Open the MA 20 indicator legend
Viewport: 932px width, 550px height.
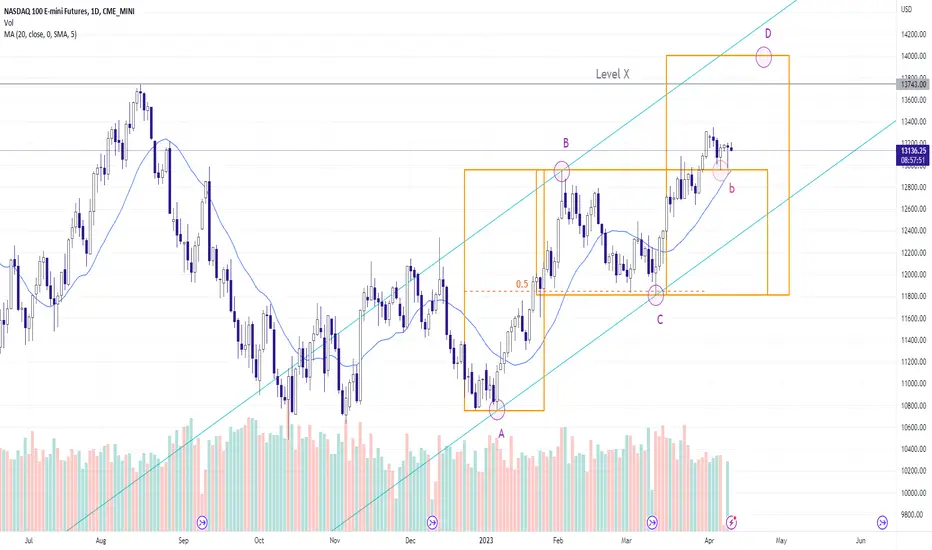pyautogui.click(x=40, y=34)
